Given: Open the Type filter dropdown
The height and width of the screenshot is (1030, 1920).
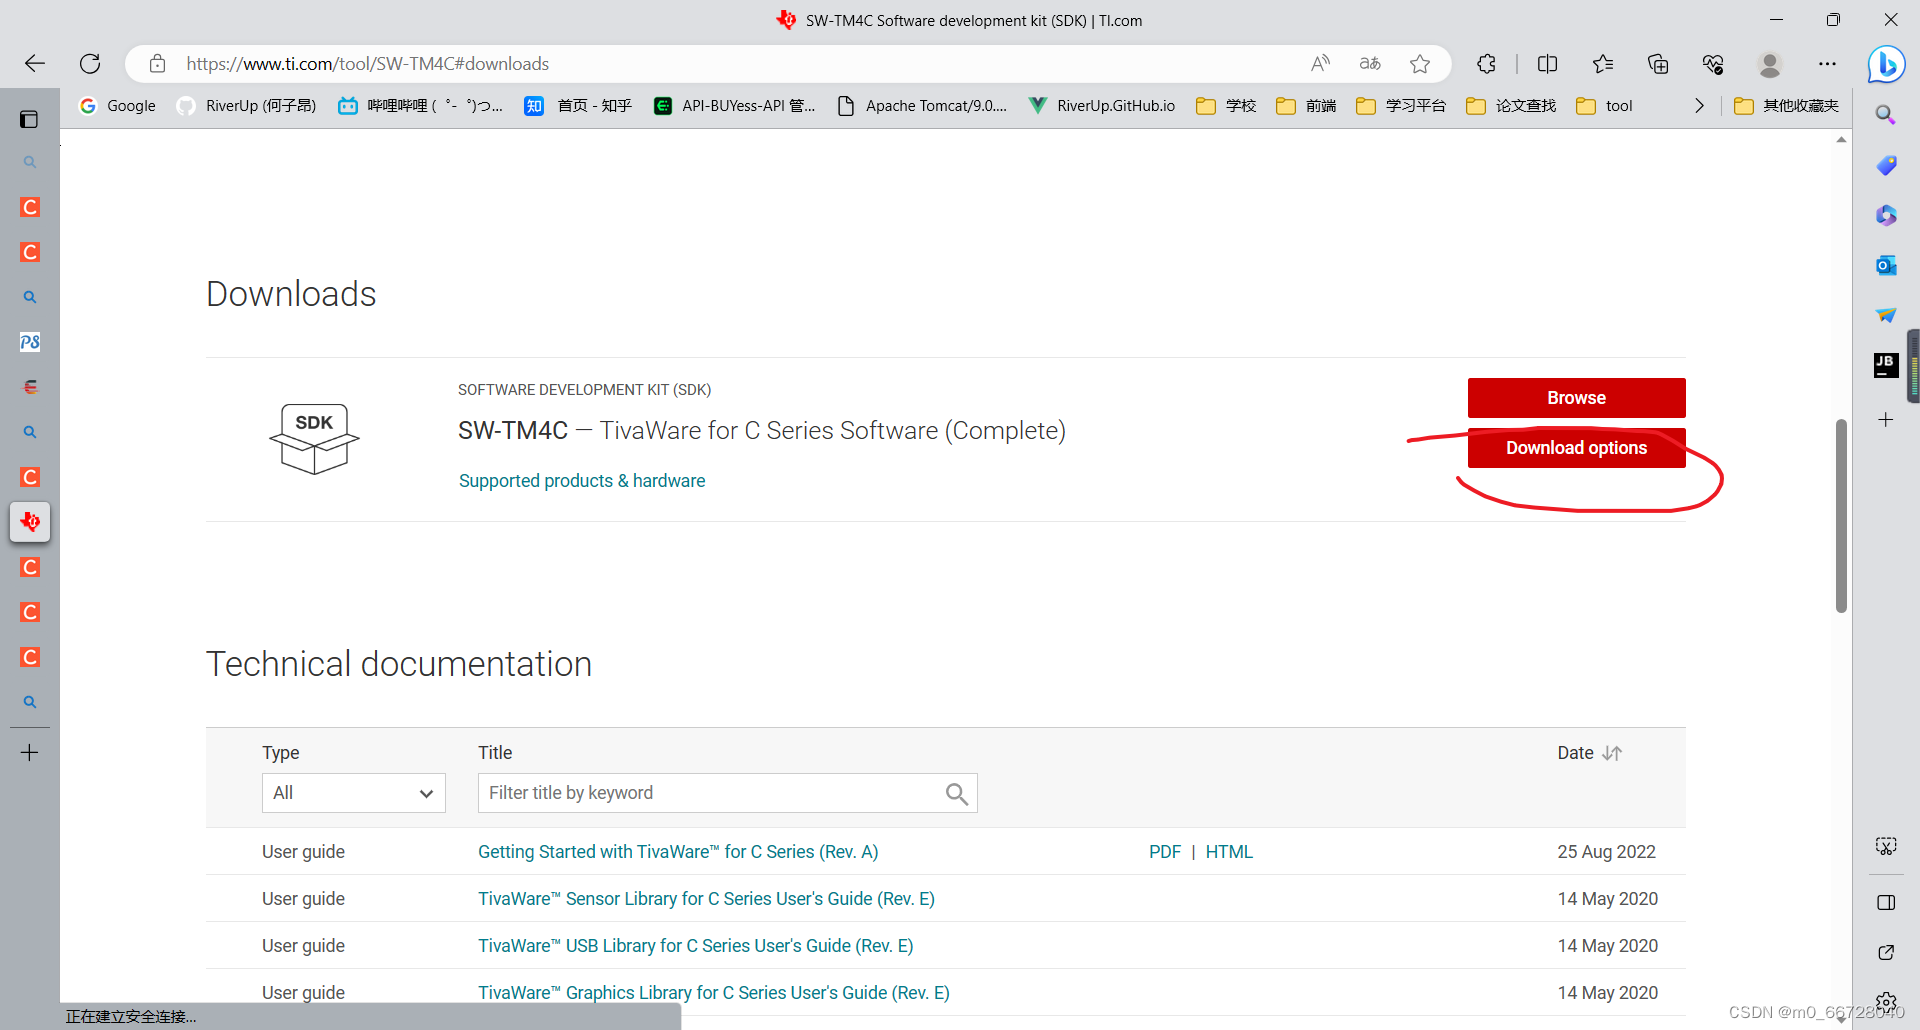Looking at the screenshot, I should pyautogui.click(x=354, y=793).
